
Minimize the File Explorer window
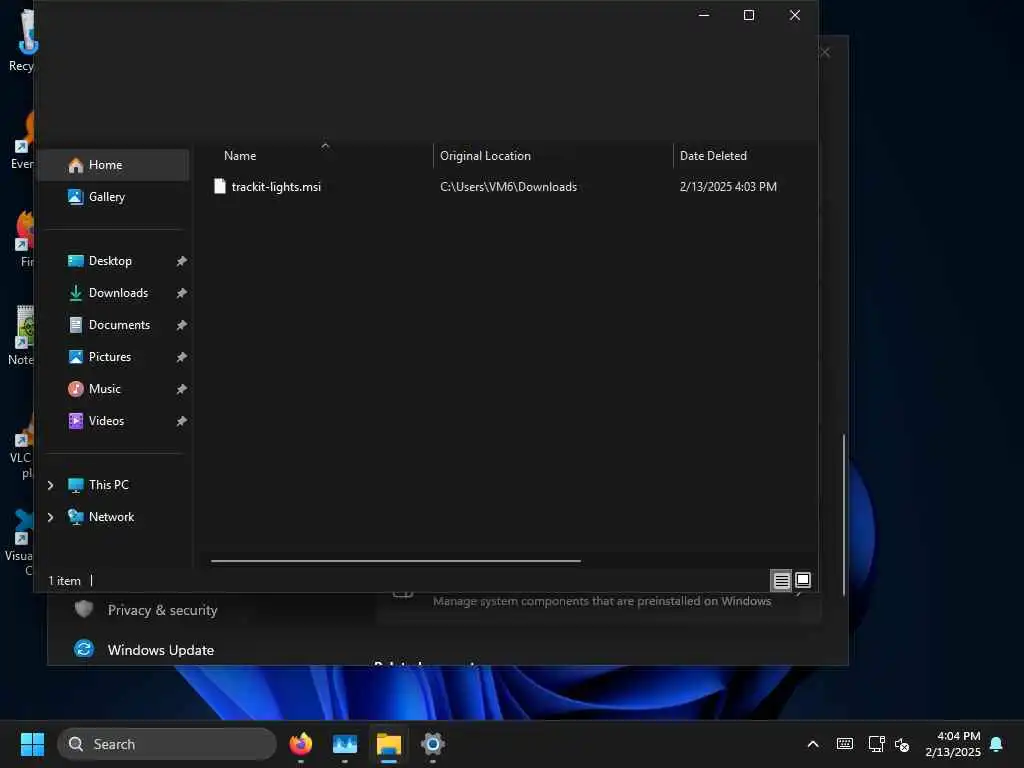click(704, 15)
